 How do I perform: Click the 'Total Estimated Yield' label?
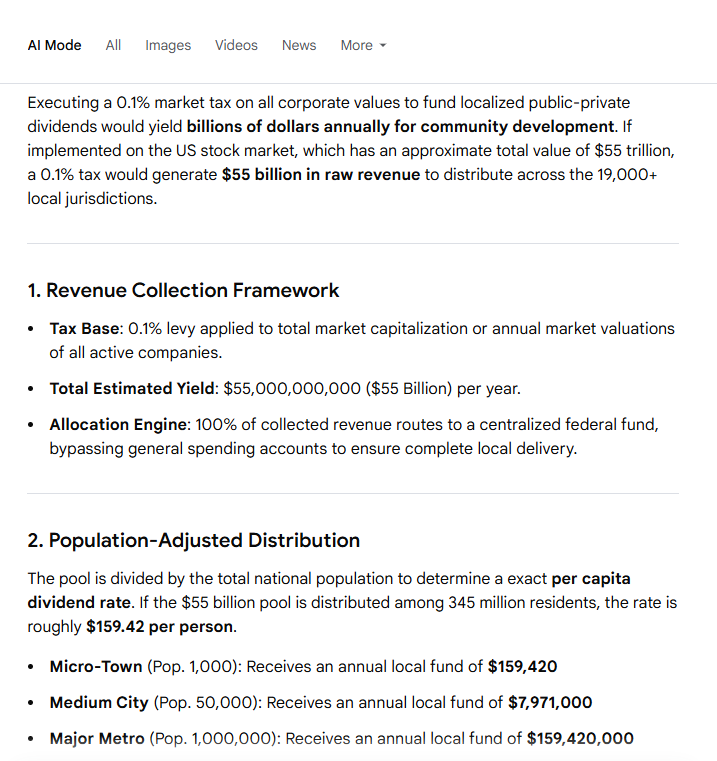(132, 389)
